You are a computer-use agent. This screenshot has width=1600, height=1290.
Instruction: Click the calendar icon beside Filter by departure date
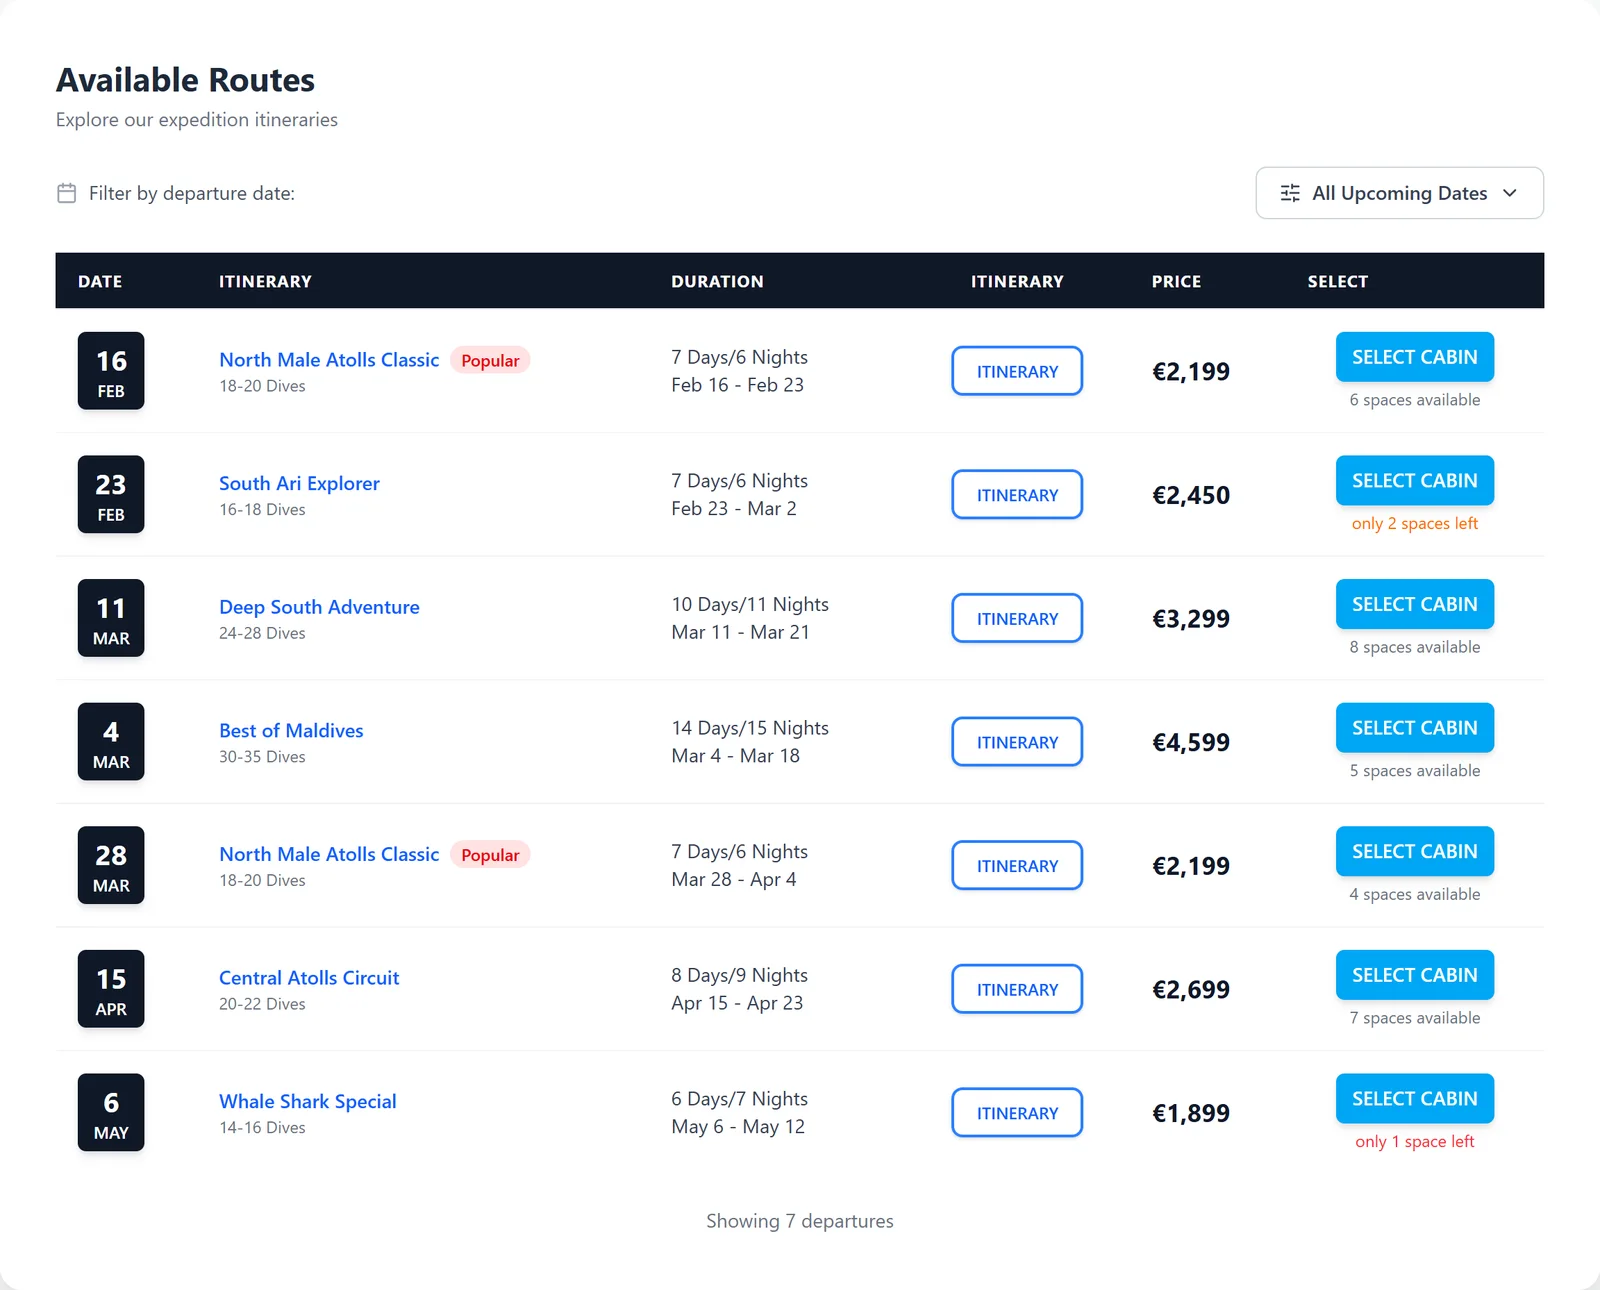pos(66,193)
